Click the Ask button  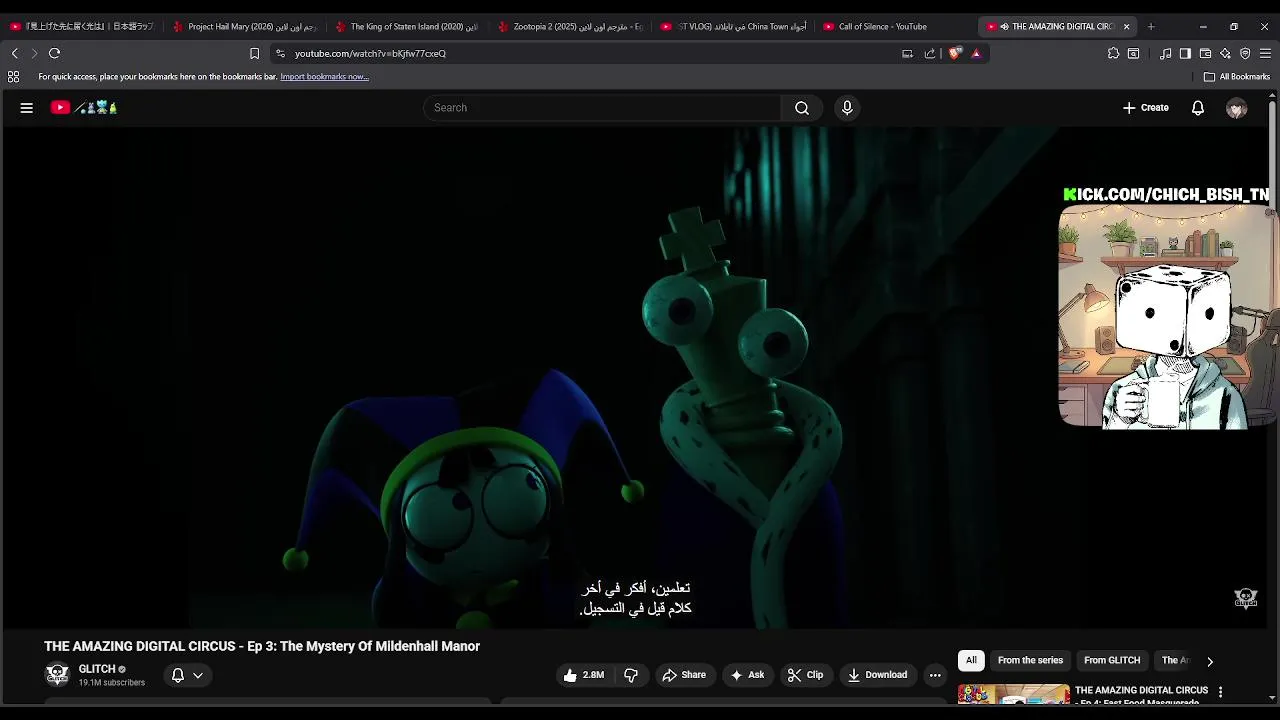click(747, 675)
